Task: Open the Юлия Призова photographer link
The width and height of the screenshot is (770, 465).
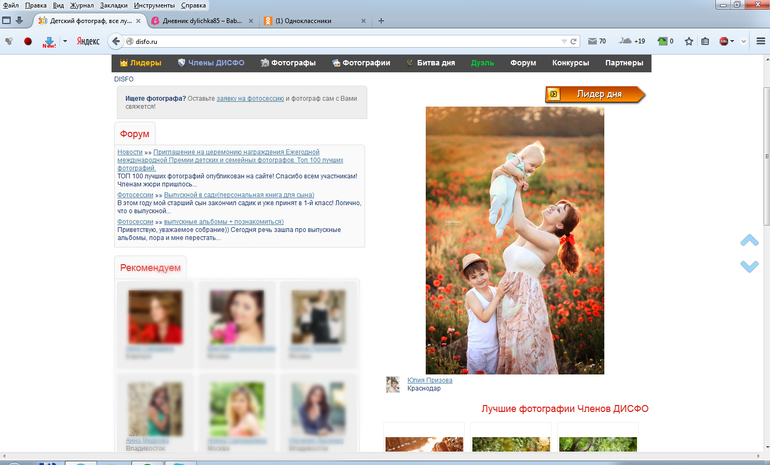Action: pos(430,381)
